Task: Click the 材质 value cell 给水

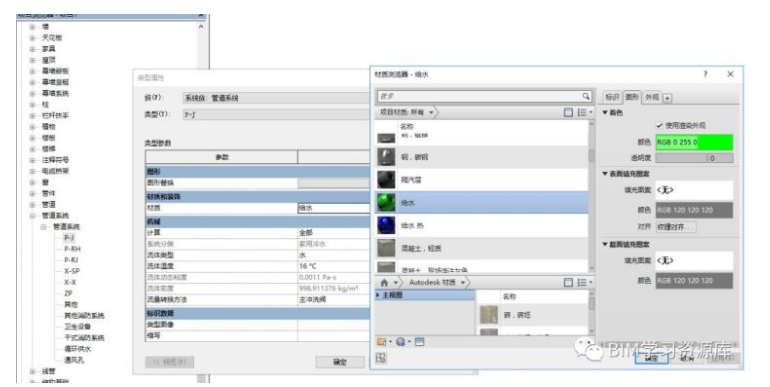Action: point(333,208)
